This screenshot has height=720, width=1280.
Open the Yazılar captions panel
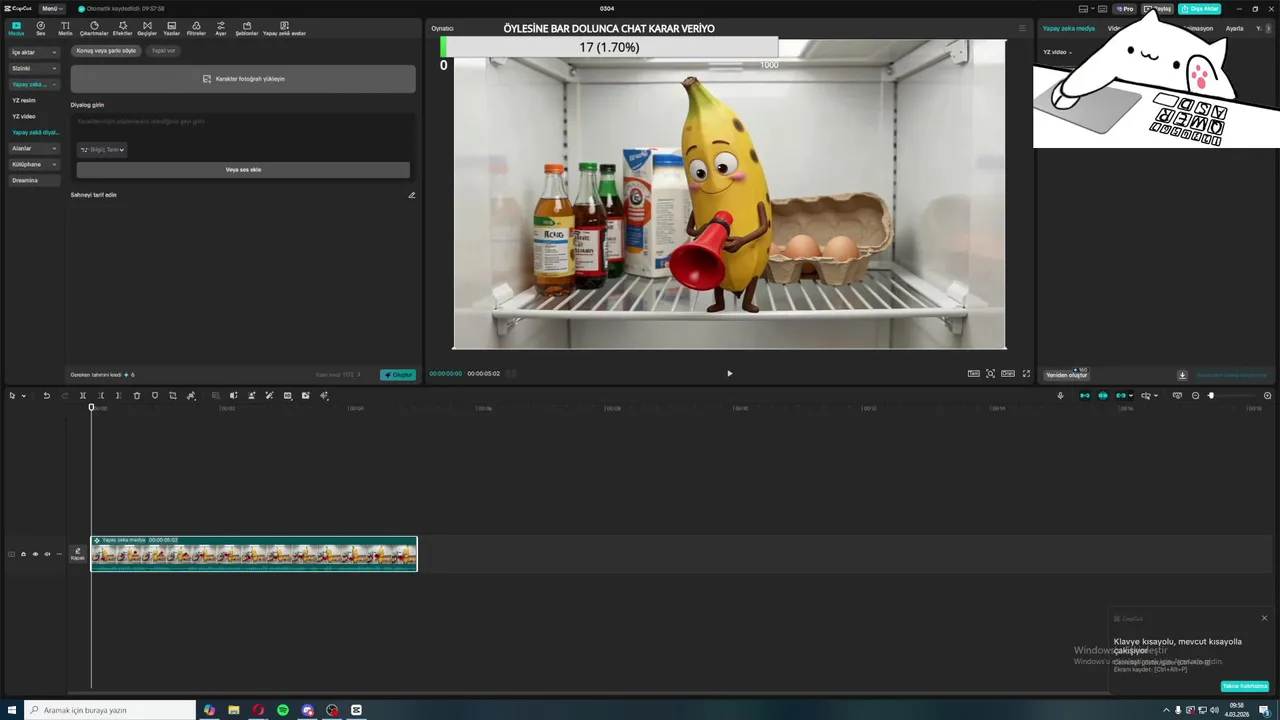click(172, 28)
